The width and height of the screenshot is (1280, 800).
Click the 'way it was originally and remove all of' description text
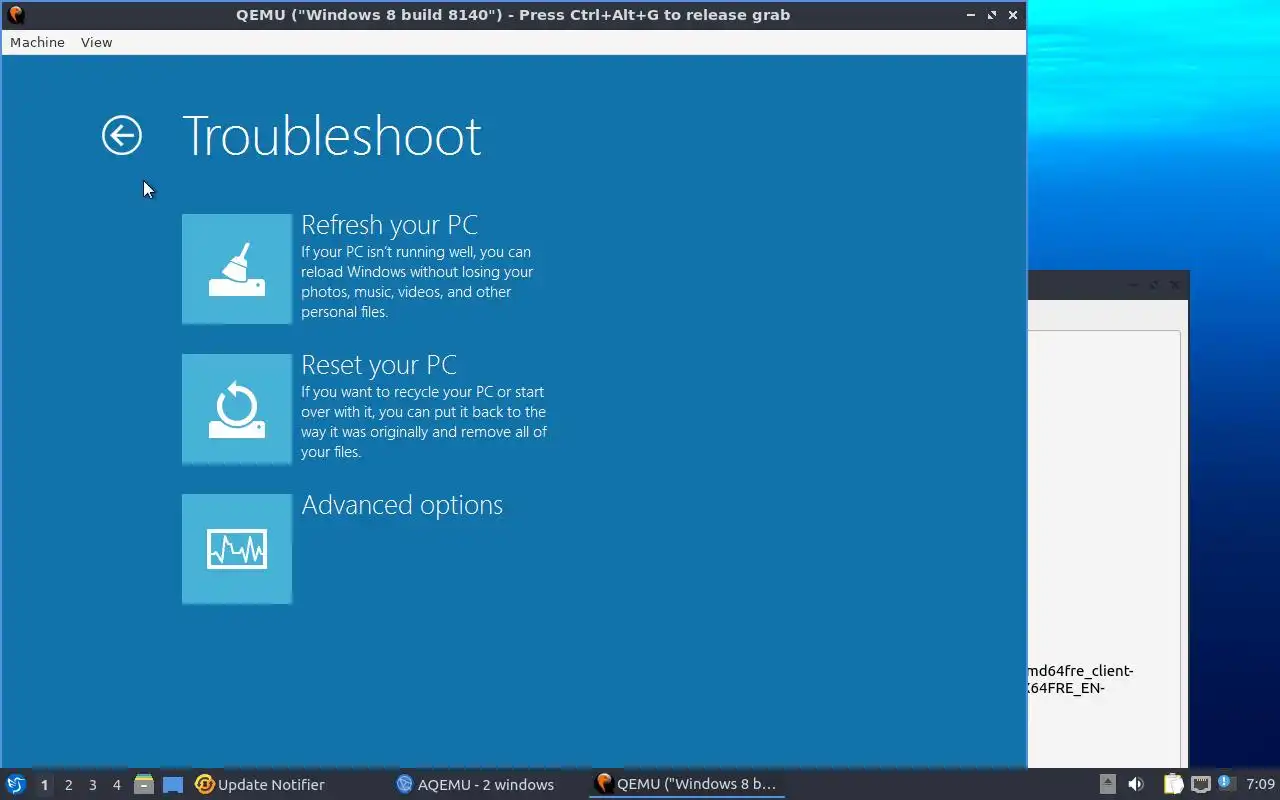point(424,432)
